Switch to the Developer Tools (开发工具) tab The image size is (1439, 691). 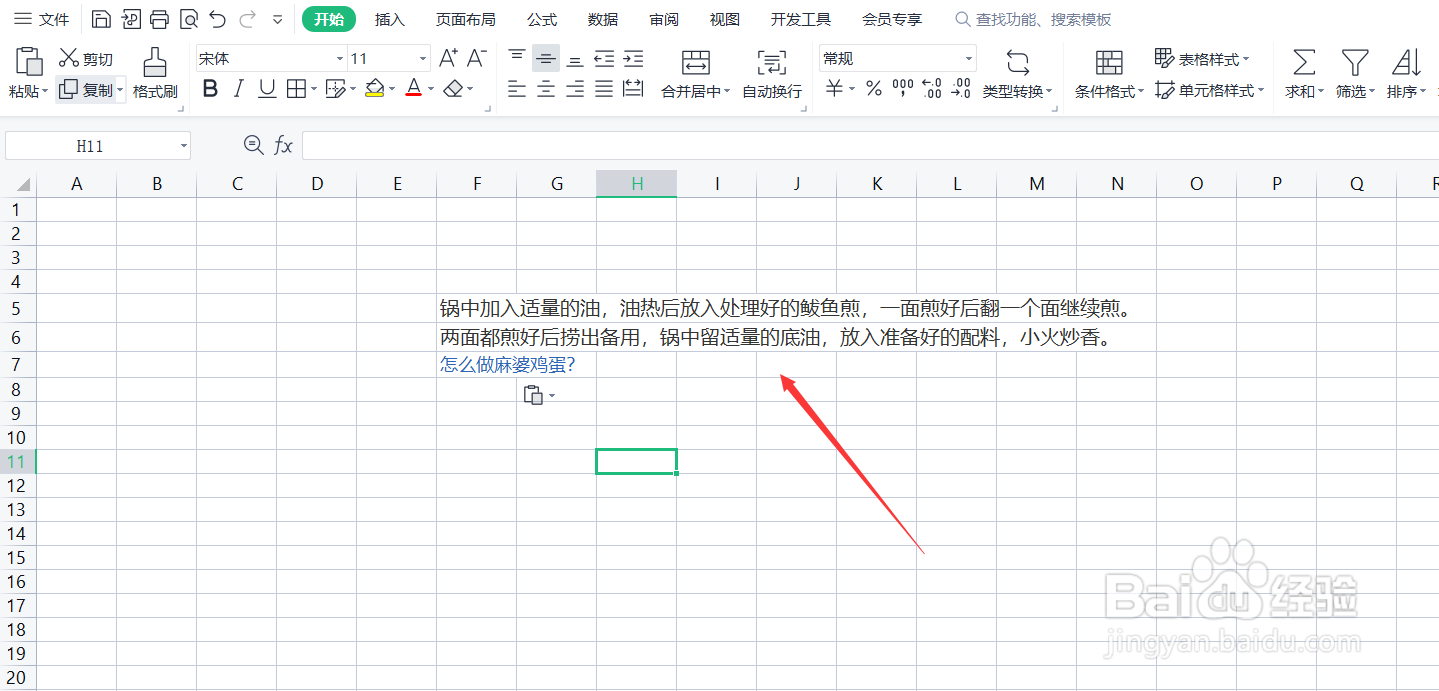(801, 19)
